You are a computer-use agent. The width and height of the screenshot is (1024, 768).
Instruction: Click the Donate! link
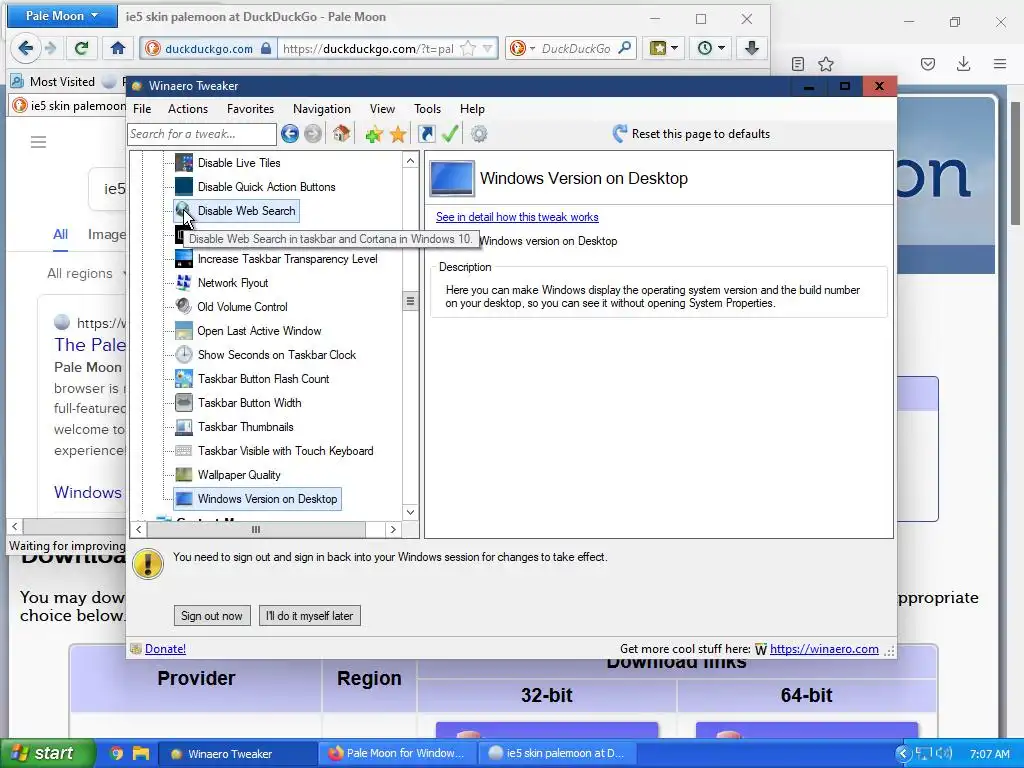[165, 648]
